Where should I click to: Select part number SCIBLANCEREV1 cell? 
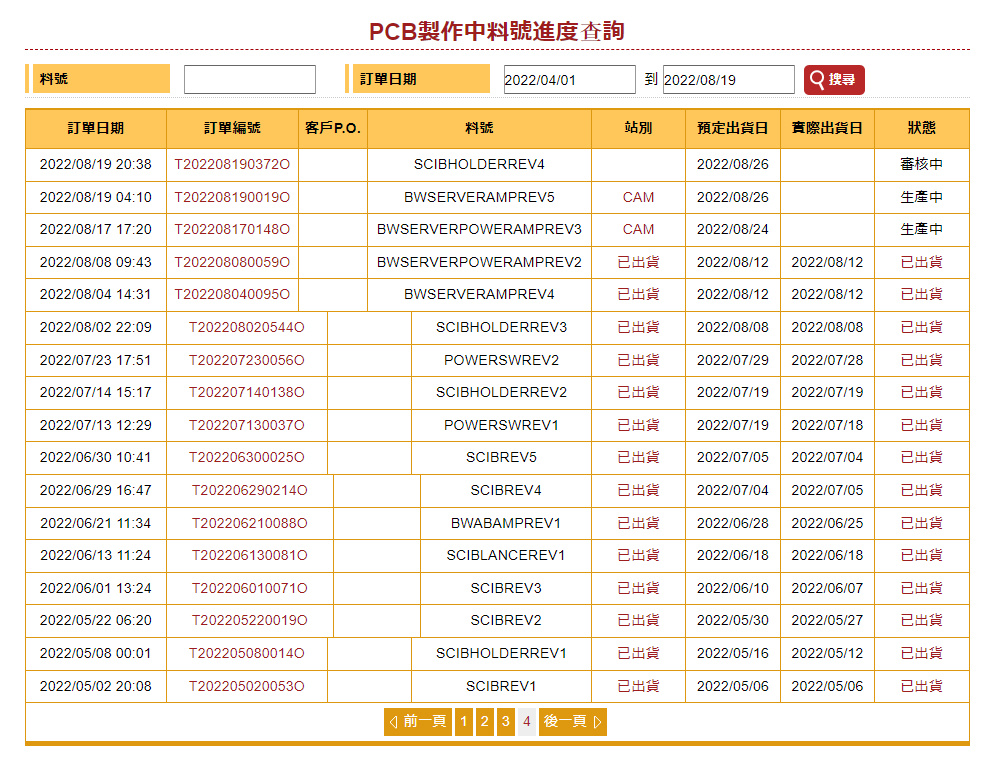506,555
